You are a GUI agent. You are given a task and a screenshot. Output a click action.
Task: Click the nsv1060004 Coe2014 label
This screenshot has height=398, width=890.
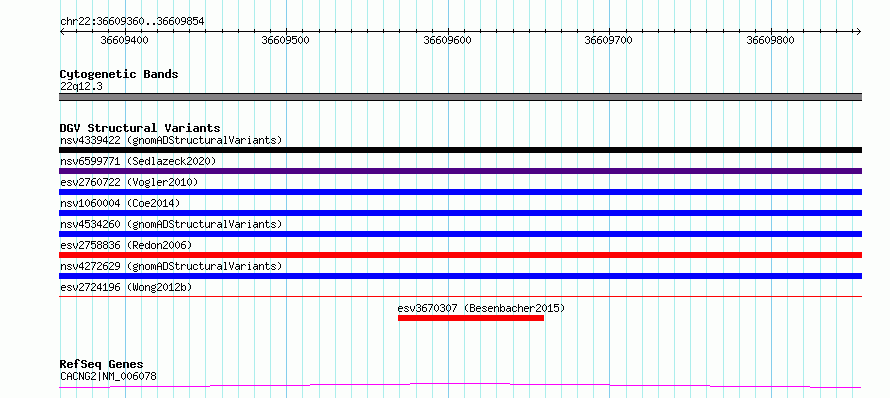tap(120, 203)
